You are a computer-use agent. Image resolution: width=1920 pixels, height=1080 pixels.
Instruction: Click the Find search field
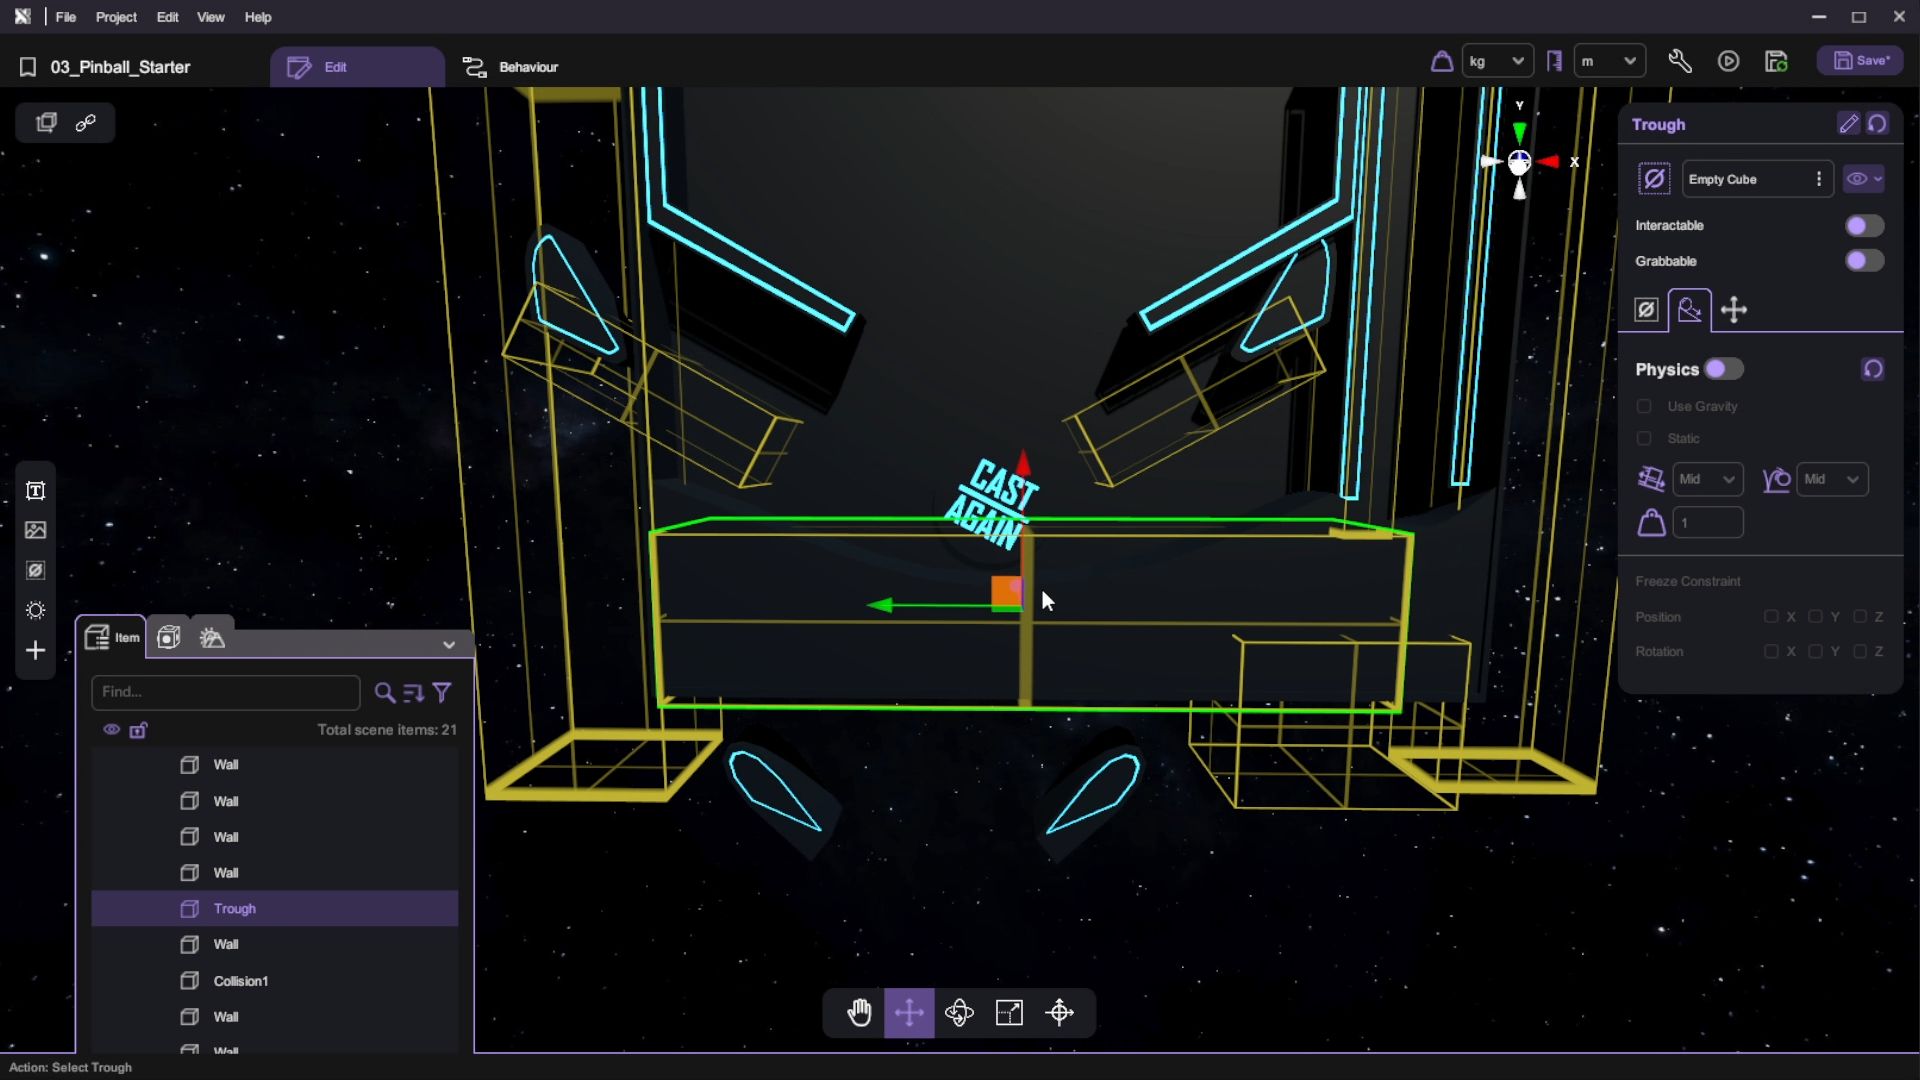(225, 692)
